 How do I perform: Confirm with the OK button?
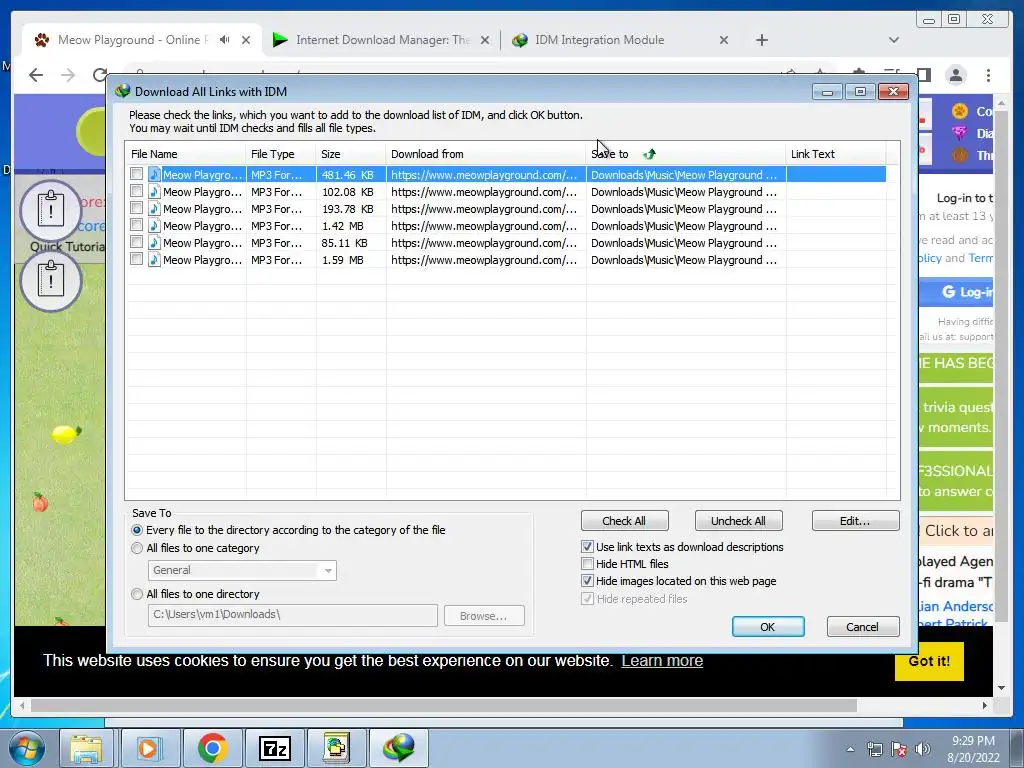[x=768, y=626]
